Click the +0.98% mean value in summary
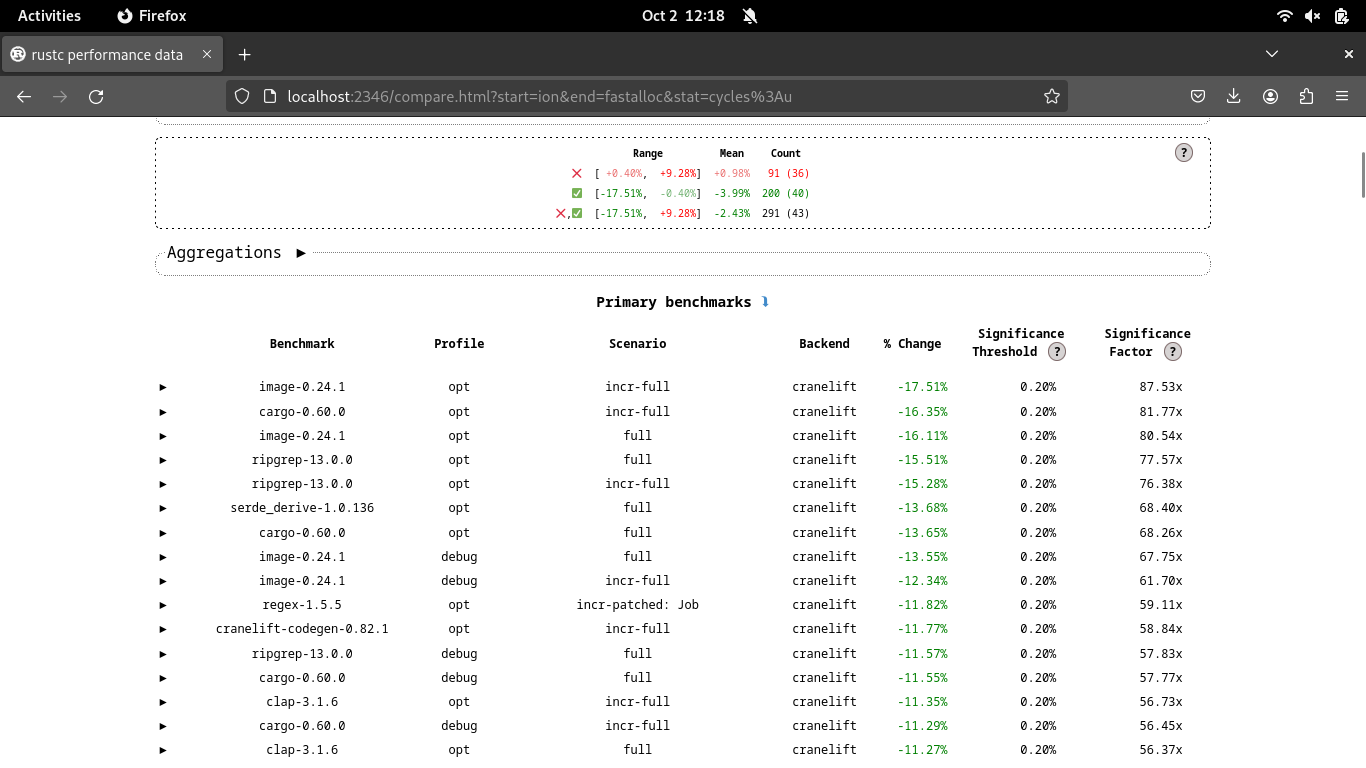Viewport: 1366px width, 768px height. point(732,173)
